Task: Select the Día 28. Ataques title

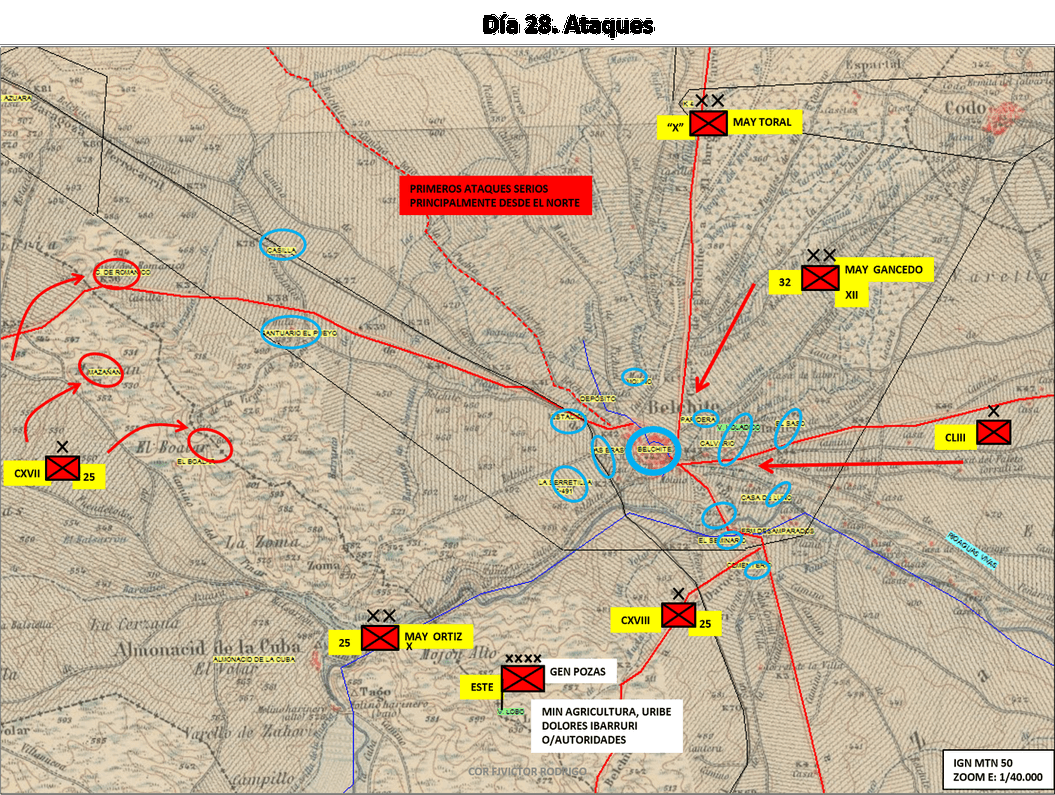Action: 568,25
